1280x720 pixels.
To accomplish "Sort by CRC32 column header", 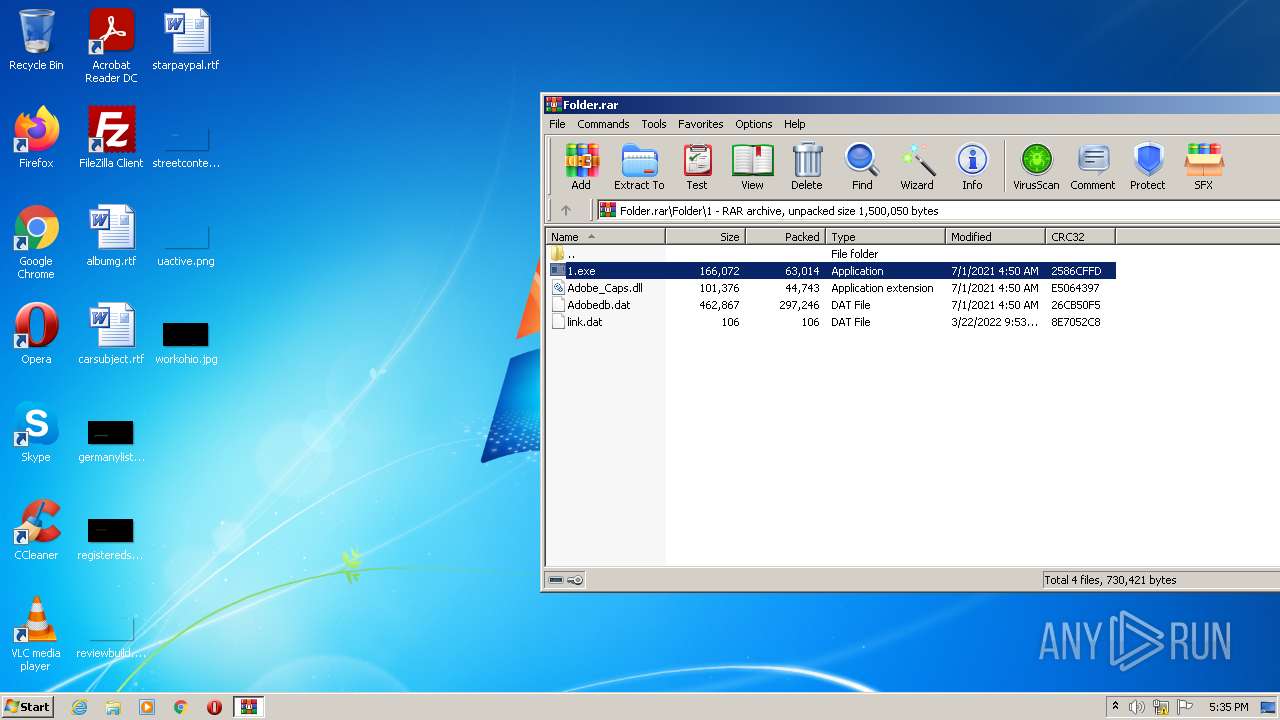I will click(1080, 237).
